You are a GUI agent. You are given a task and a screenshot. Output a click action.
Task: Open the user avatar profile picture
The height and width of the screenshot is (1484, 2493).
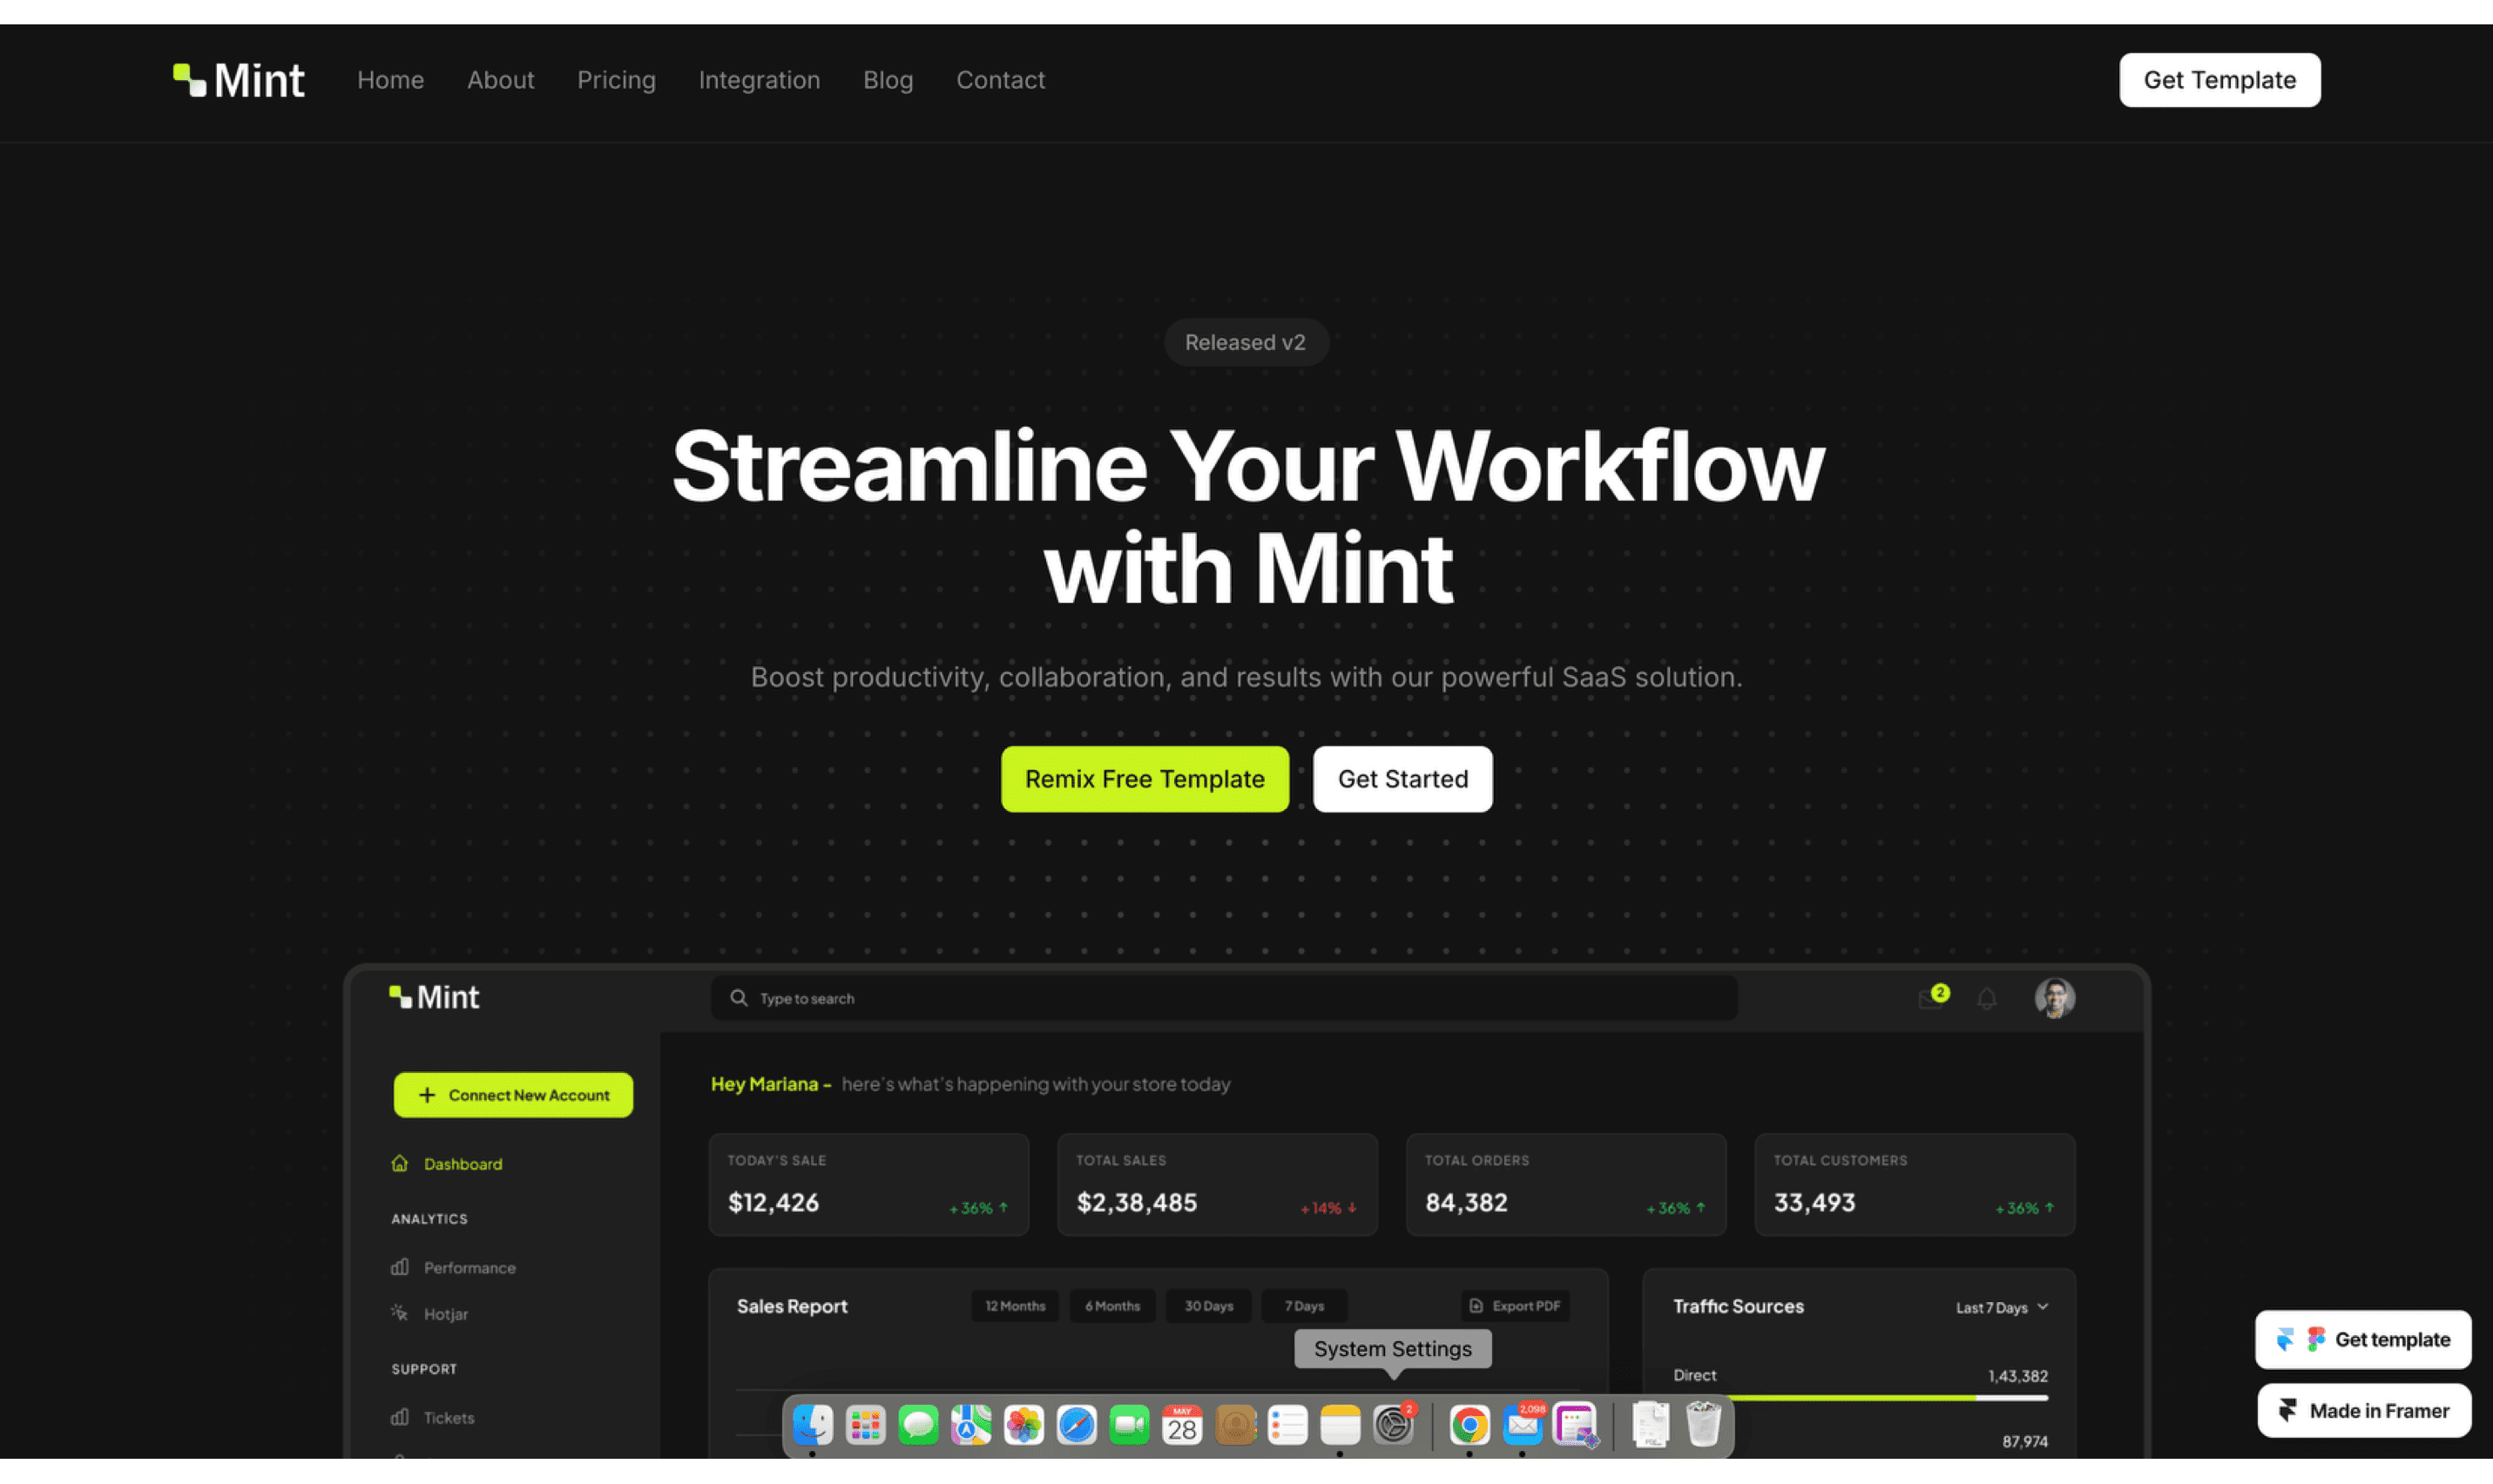[2054, 998]
